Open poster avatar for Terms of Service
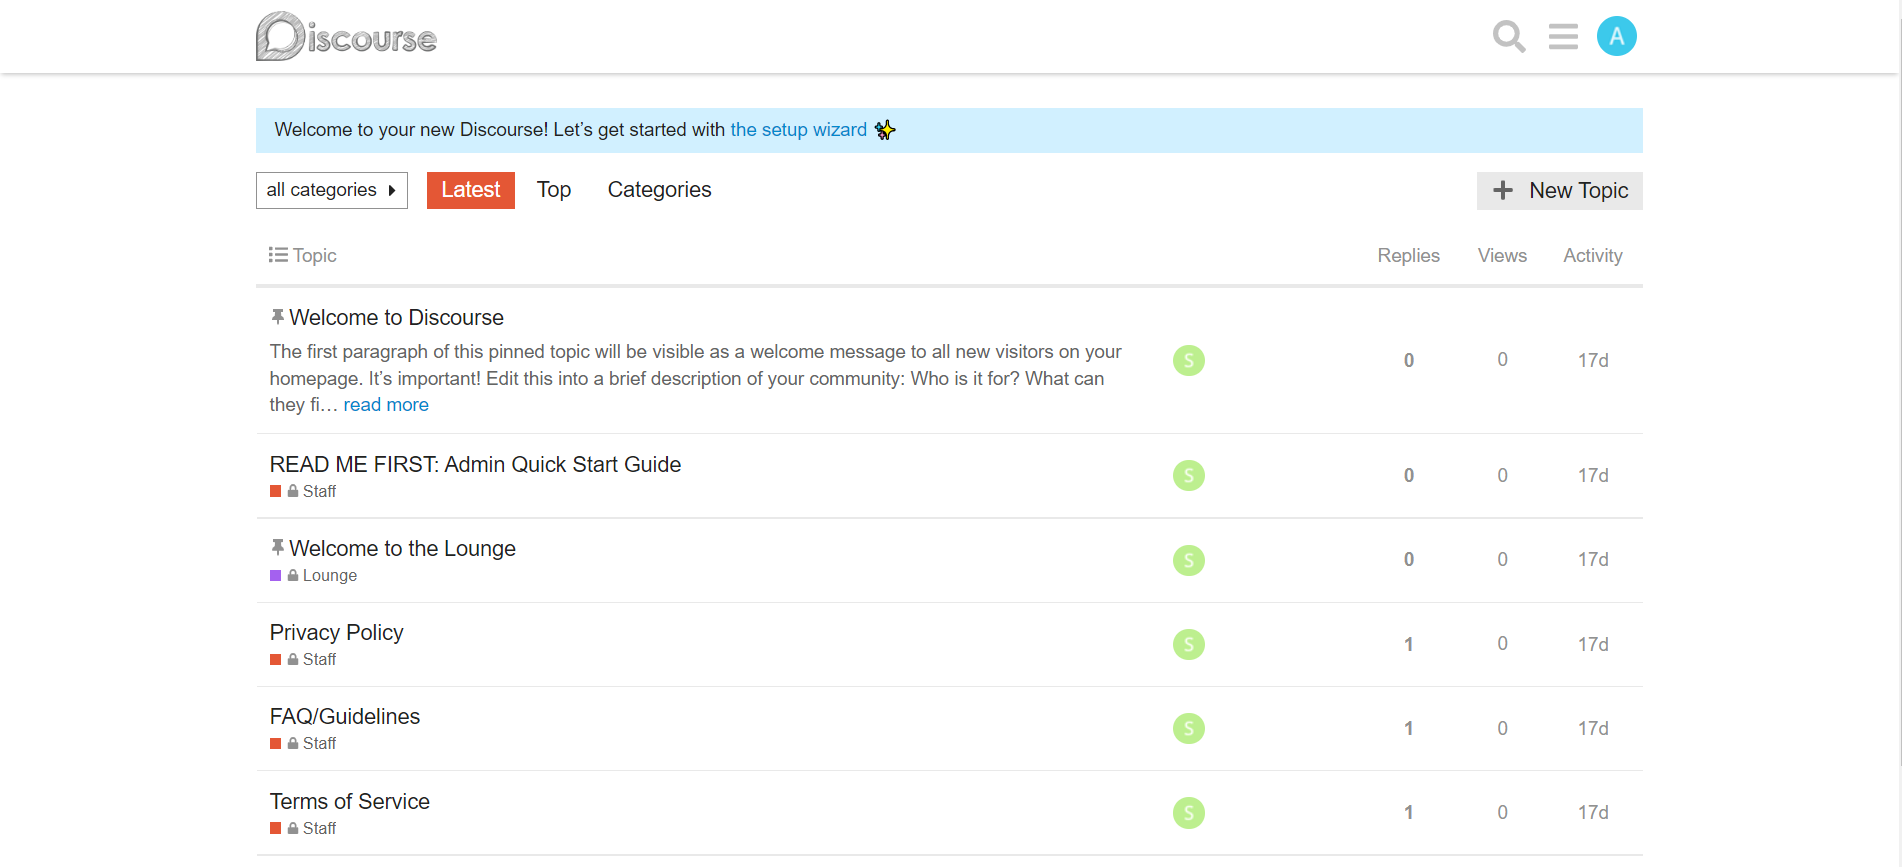Viewport: 1902px width, 867px height. point(1188,813)
